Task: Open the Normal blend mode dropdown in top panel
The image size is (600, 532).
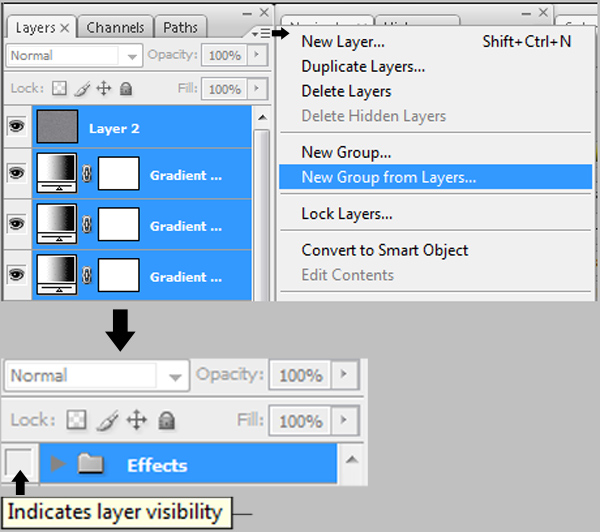Action: (x=74, y=56)
